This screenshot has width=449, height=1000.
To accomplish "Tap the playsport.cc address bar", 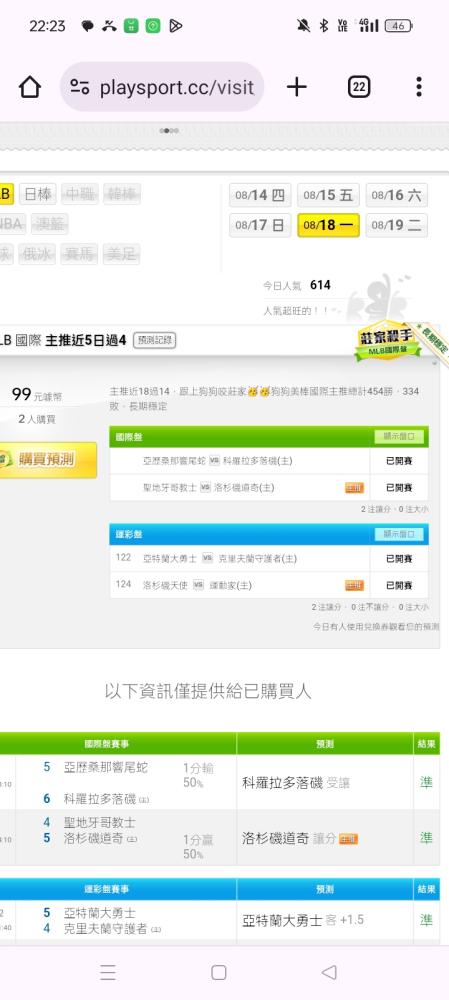I will 162,87.
